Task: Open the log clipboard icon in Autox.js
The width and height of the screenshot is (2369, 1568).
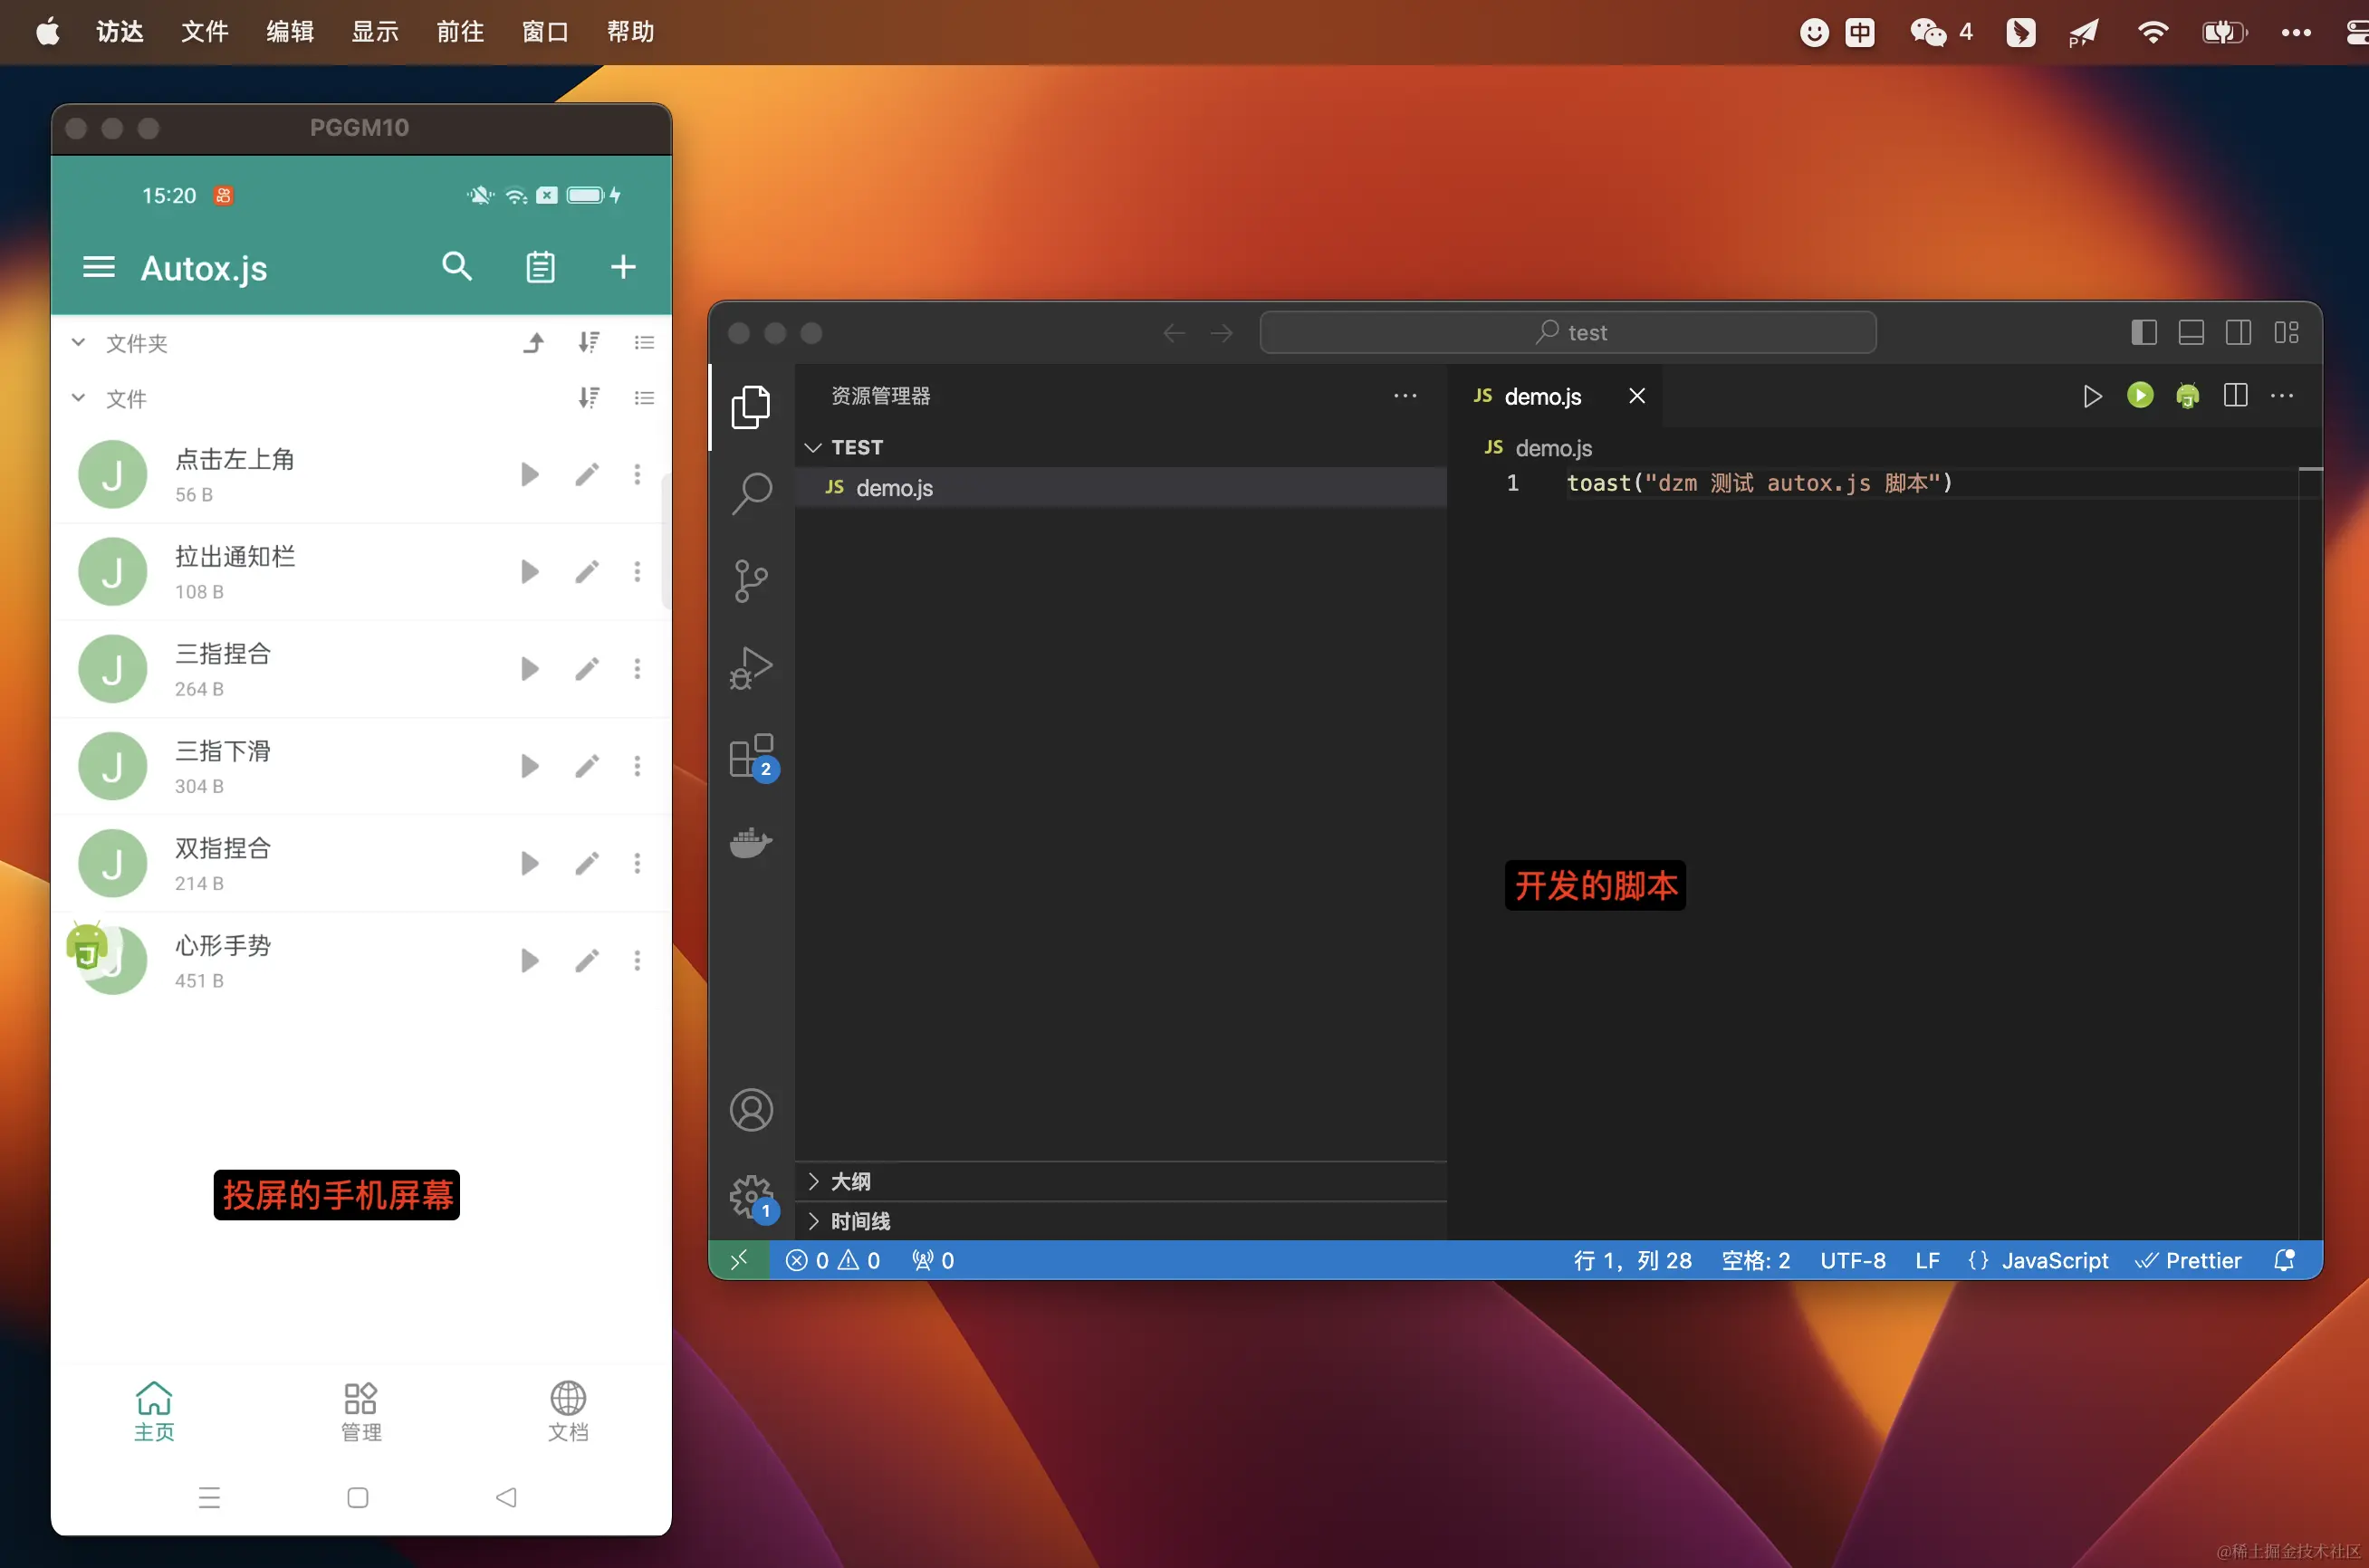Action: click(x=540, y=267)
